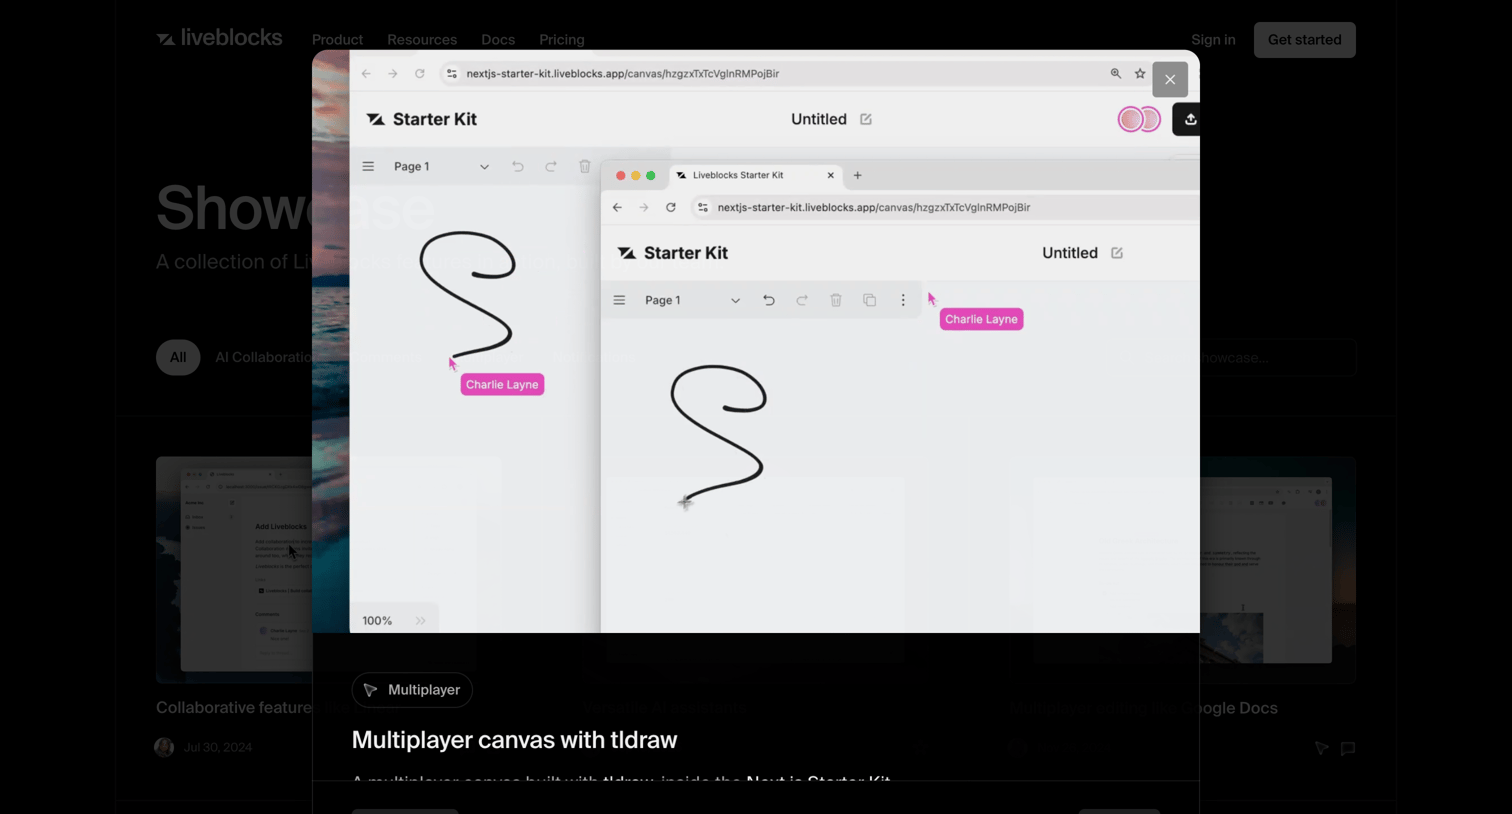The height and width of the screenshot is (814, 1512).
Task: Go to the Docs page
Action: coord(498,40)
